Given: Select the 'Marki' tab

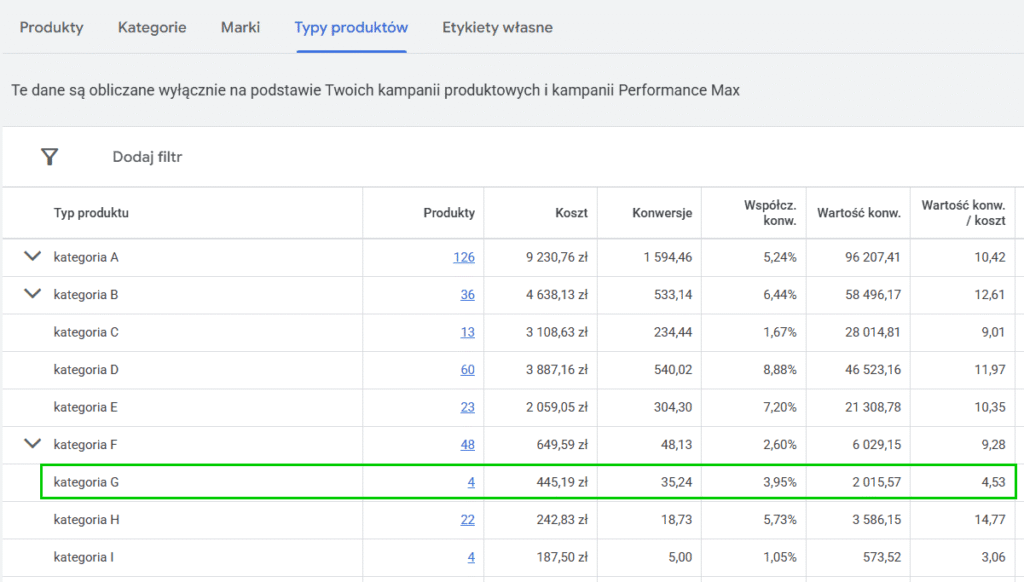Looking at the screenshot, I should tap(240, 28).
